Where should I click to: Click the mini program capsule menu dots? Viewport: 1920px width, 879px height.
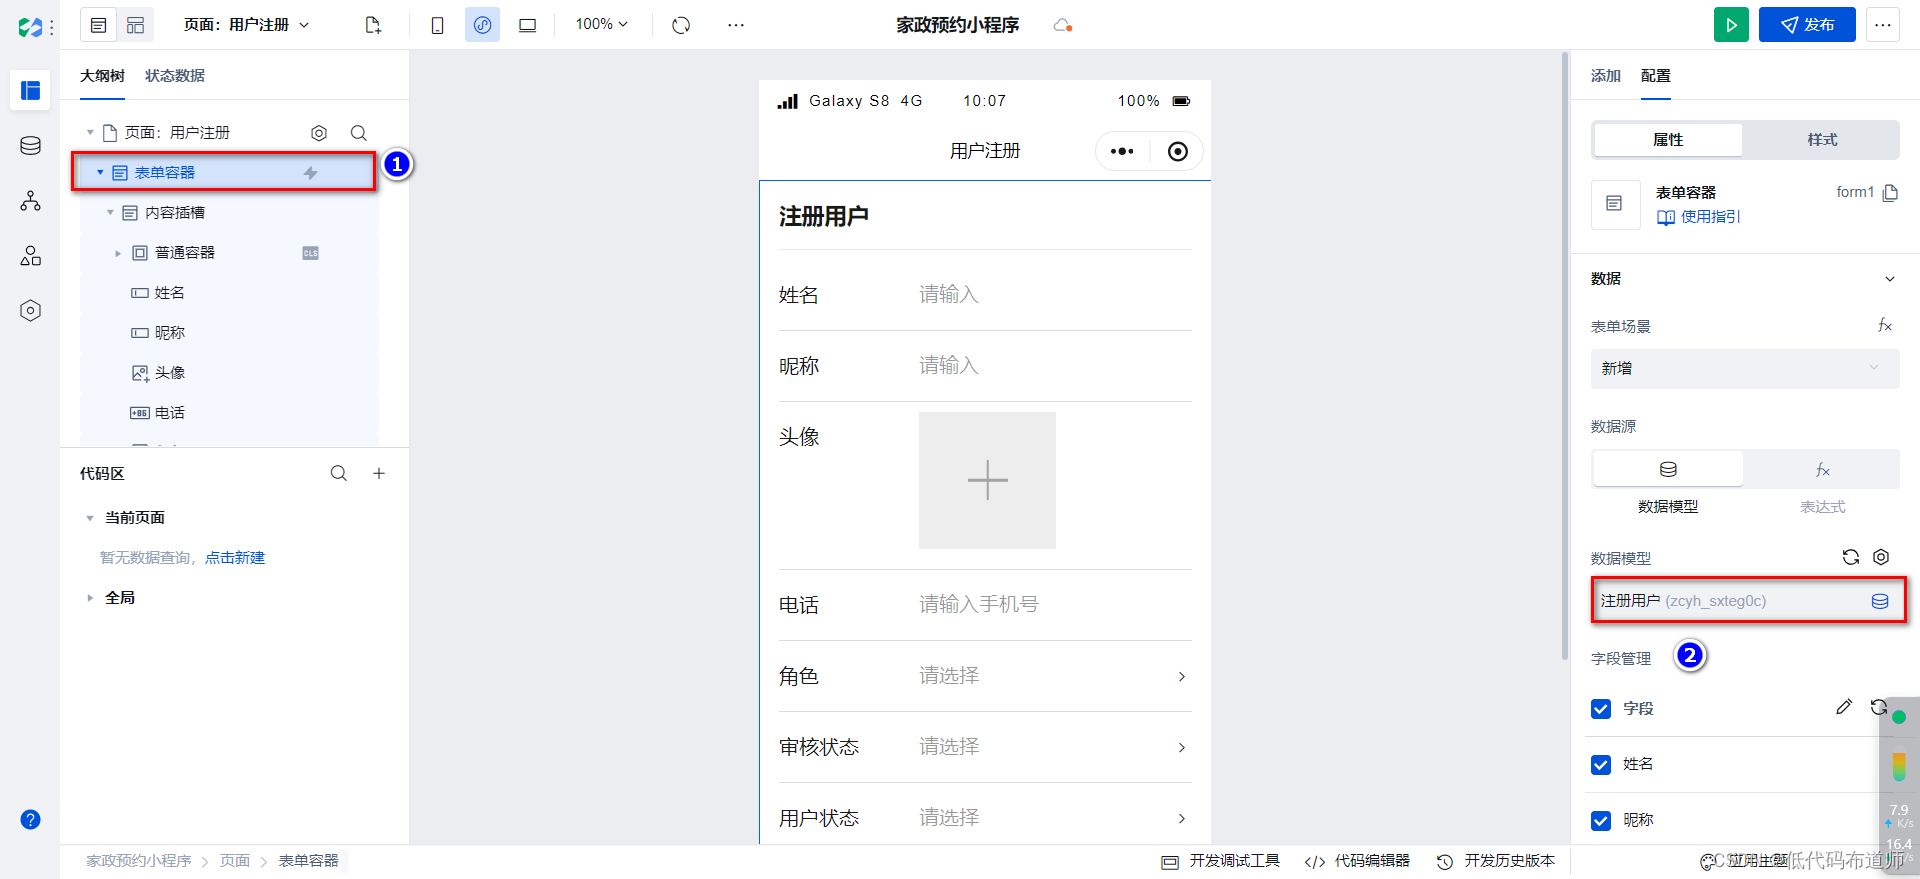coord(1122,151)
